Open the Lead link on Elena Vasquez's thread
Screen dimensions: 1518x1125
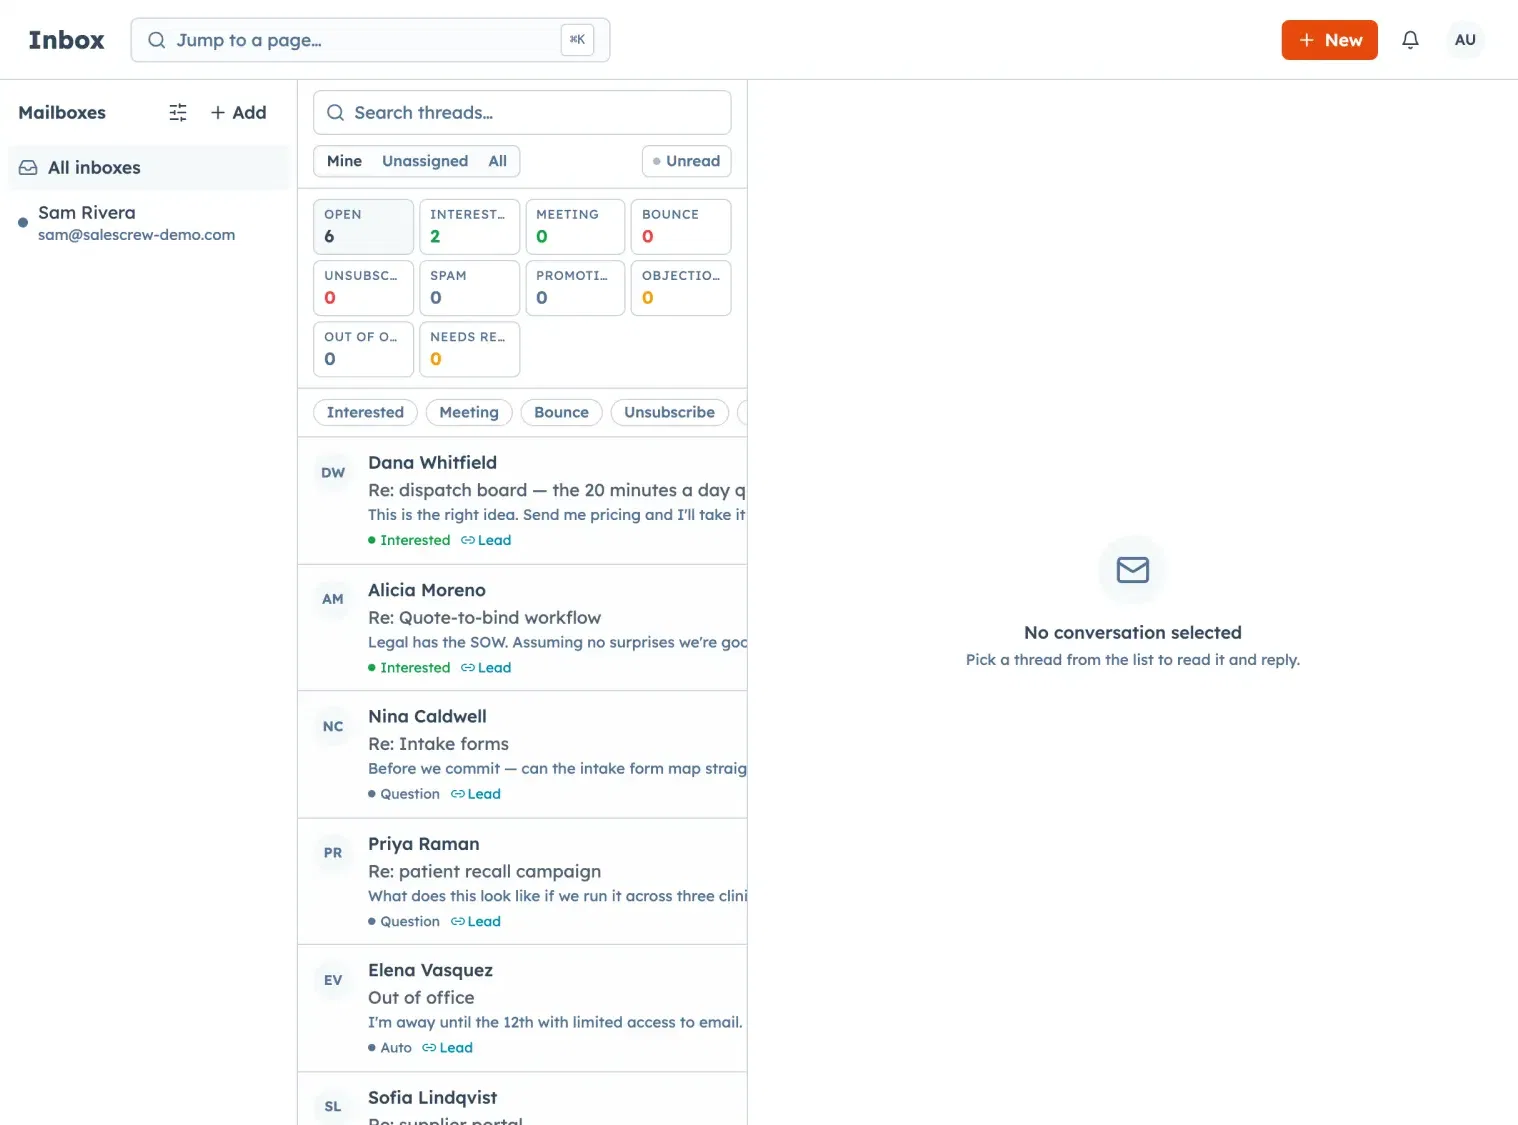[448, 1048]
